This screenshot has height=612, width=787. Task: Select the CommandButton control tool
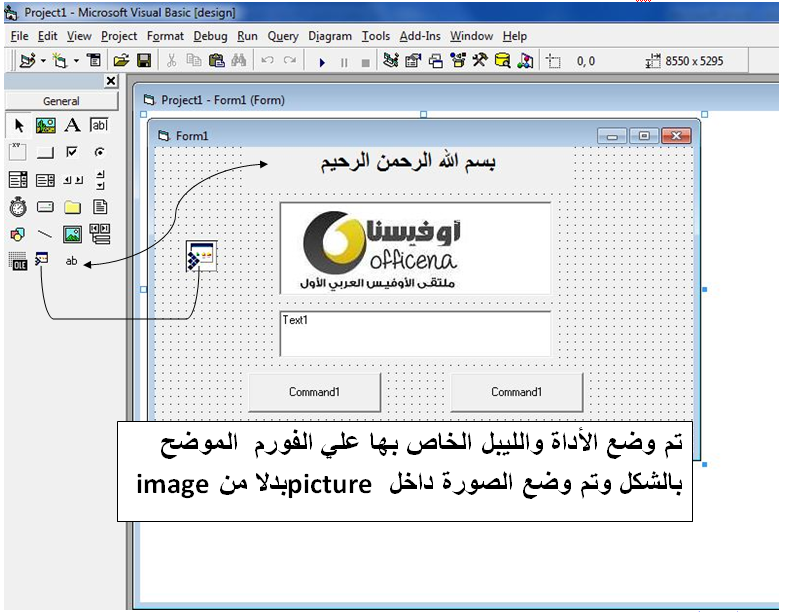pyautogui.click(x=46, y=152)
